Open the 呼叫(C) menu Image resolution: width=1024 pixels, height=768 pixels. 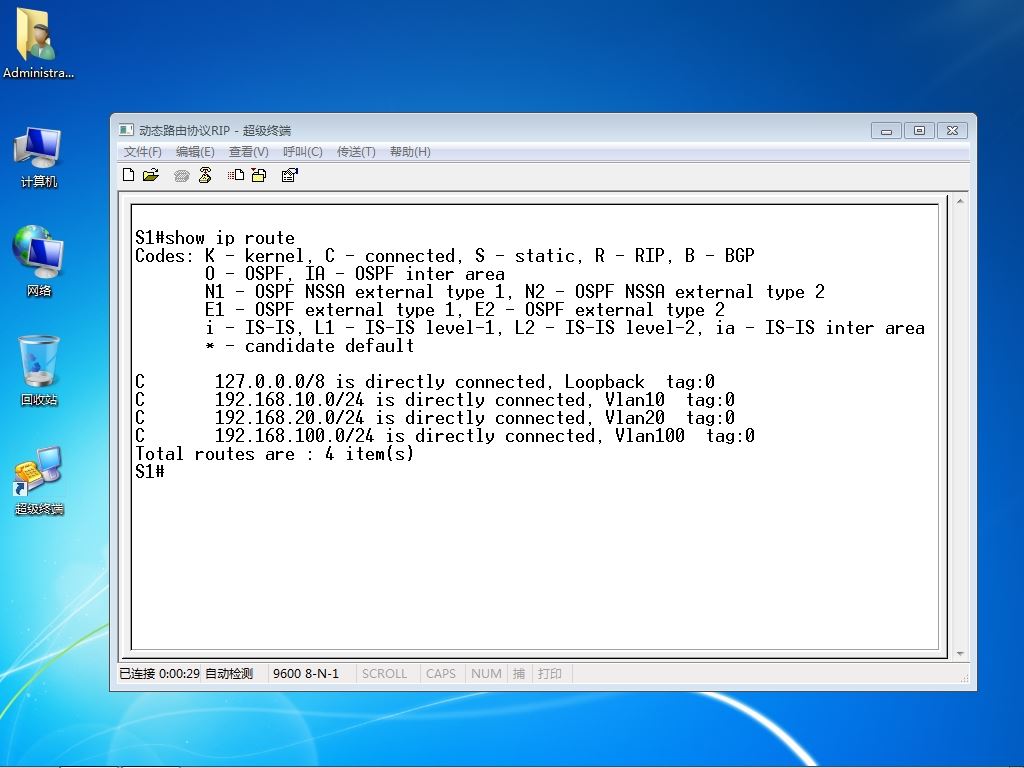(302, 152)
